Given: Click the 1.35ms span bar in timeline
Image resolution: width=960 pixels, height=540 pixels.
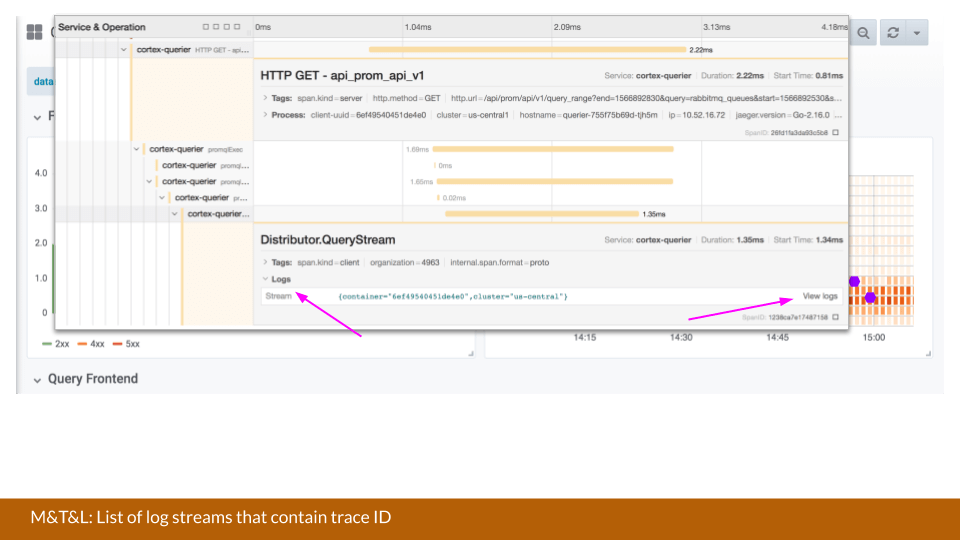Looking at the screenshot, I should pos(542,214).
